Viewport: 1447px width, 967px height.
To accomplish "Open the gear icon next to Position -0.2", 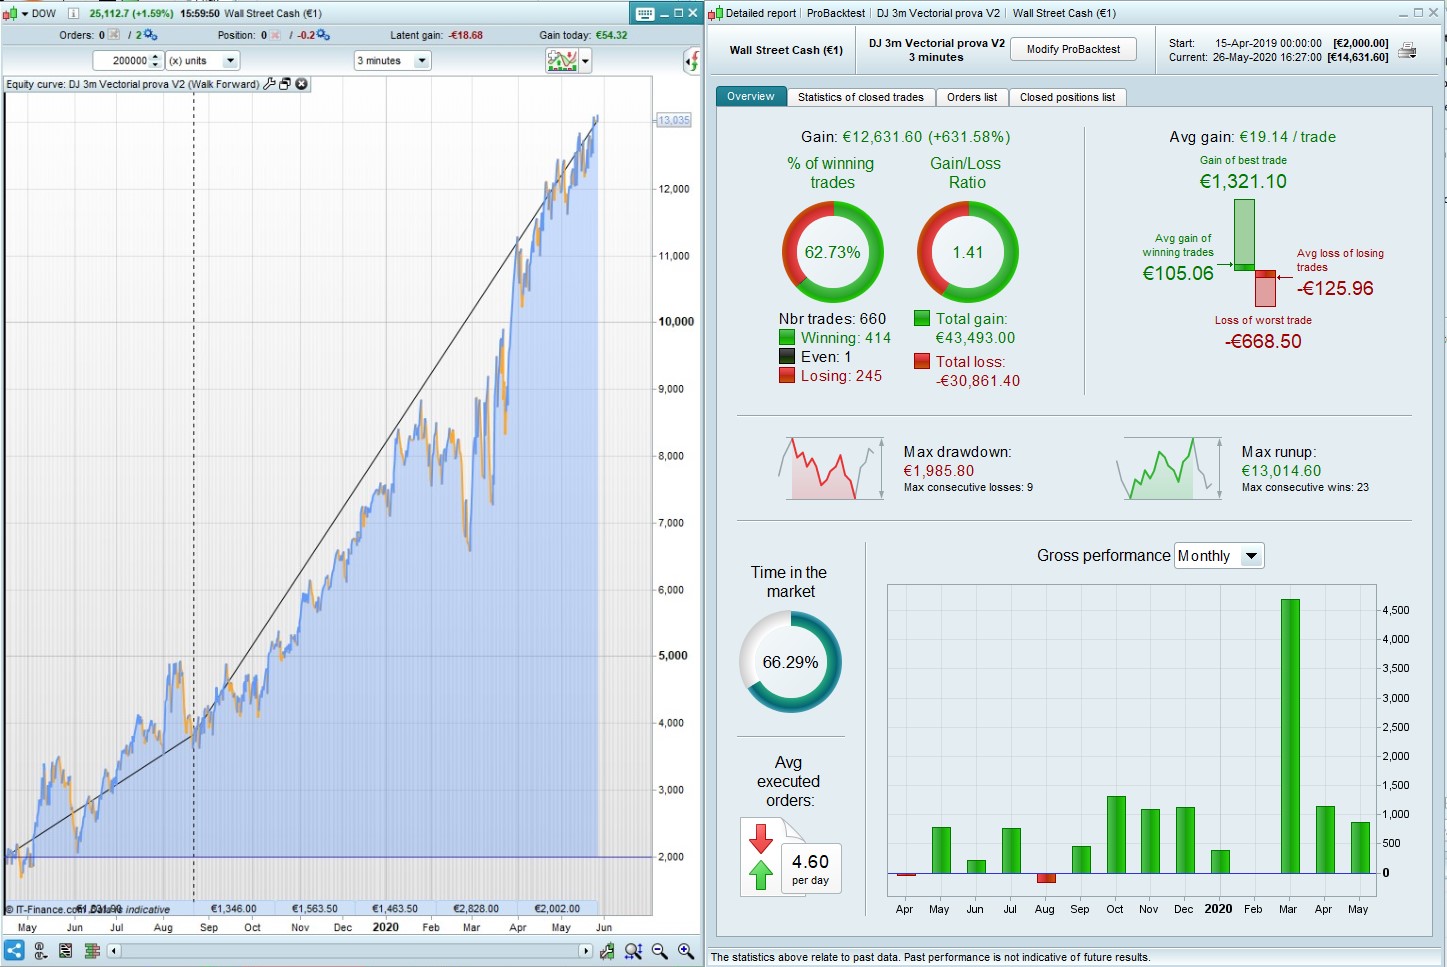I will (x=323, y=35).
